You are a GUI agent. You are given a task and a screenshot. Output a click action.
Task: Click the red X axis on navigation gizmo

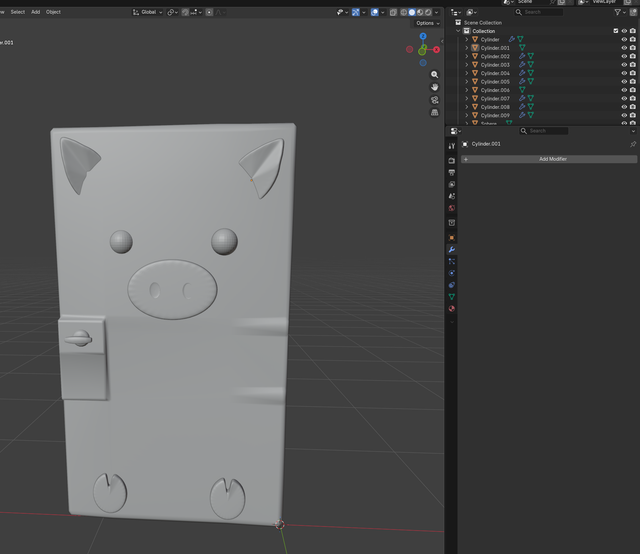tap(436, 49)
